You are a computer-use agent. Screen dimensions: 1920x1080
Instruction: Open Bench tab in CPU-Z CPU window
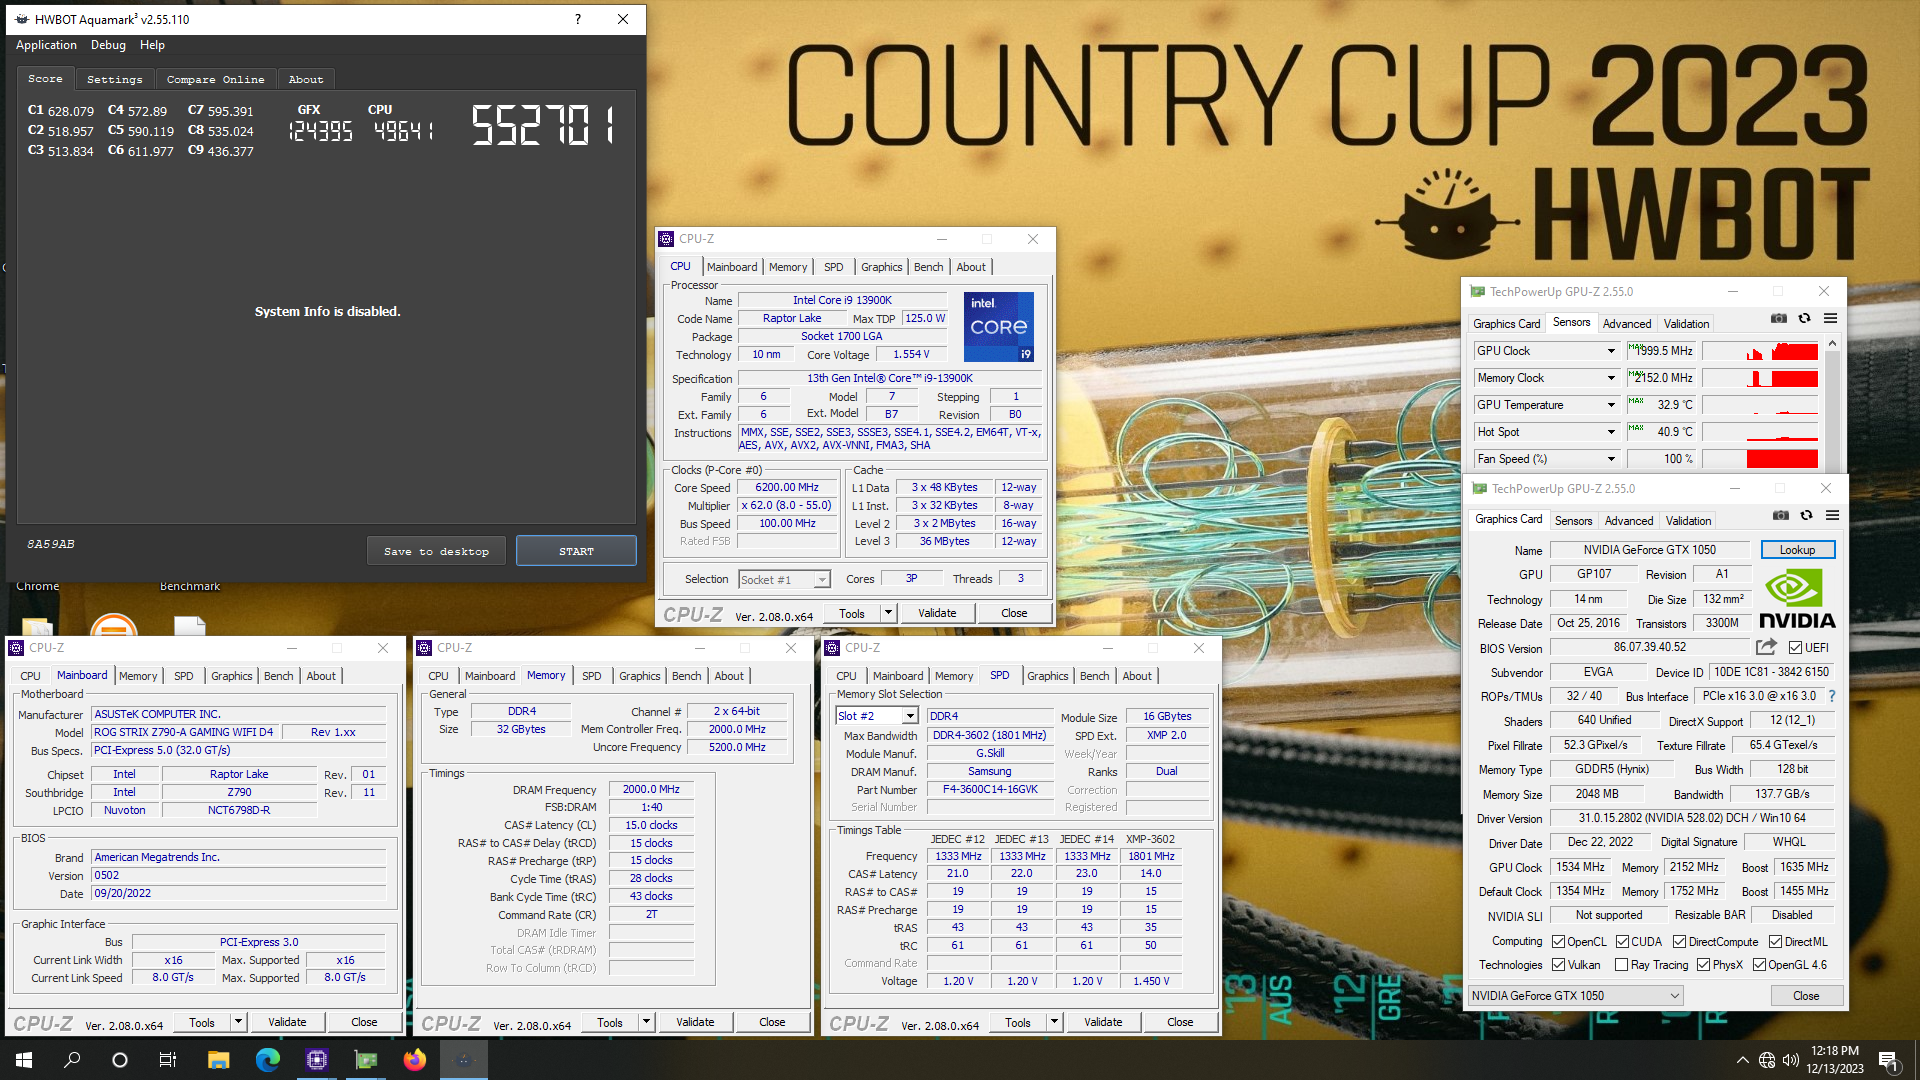[x=928, y=267]
